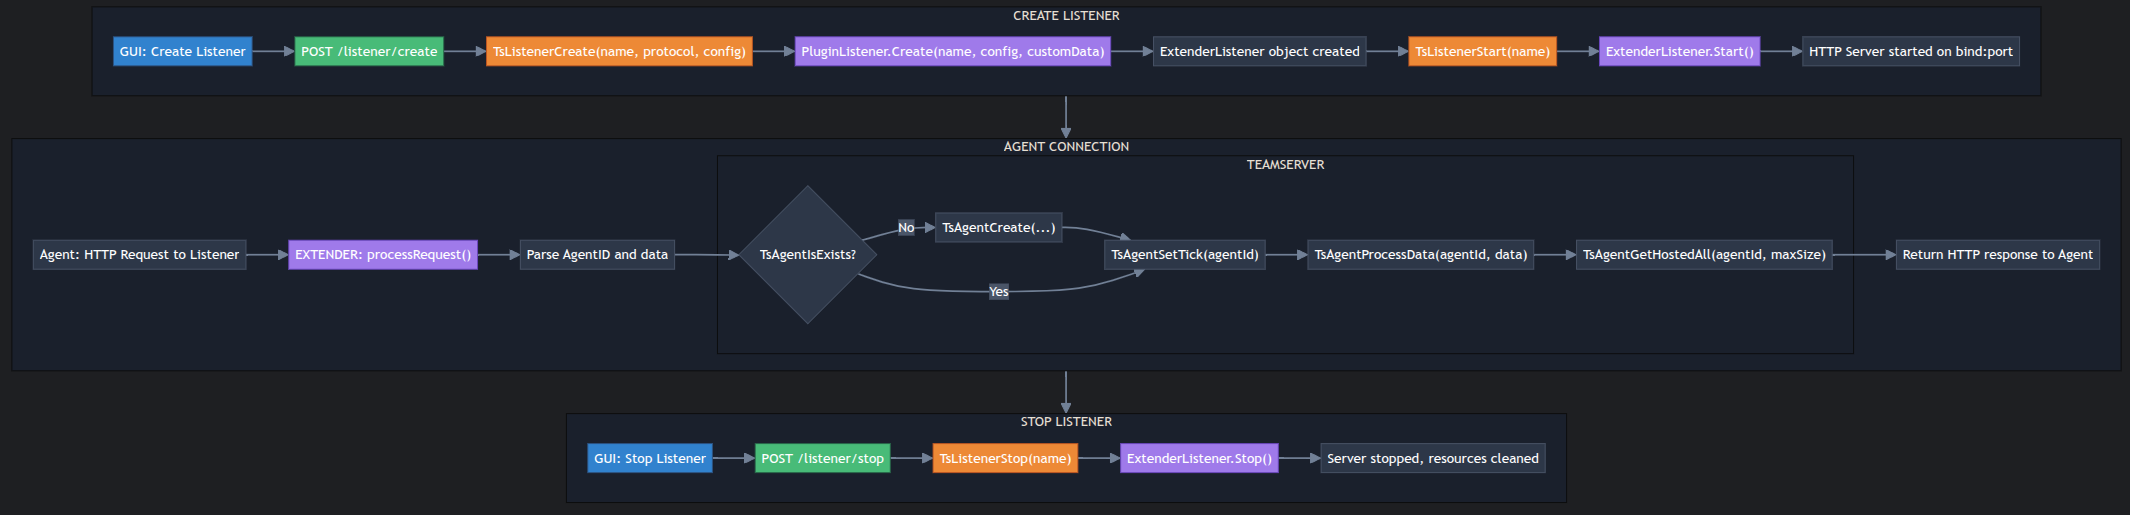The width and height of the screenshot is (2130, 515).
Task: Select the orange TsListenerStart(name) node
Action: (x=1482, y=52)
